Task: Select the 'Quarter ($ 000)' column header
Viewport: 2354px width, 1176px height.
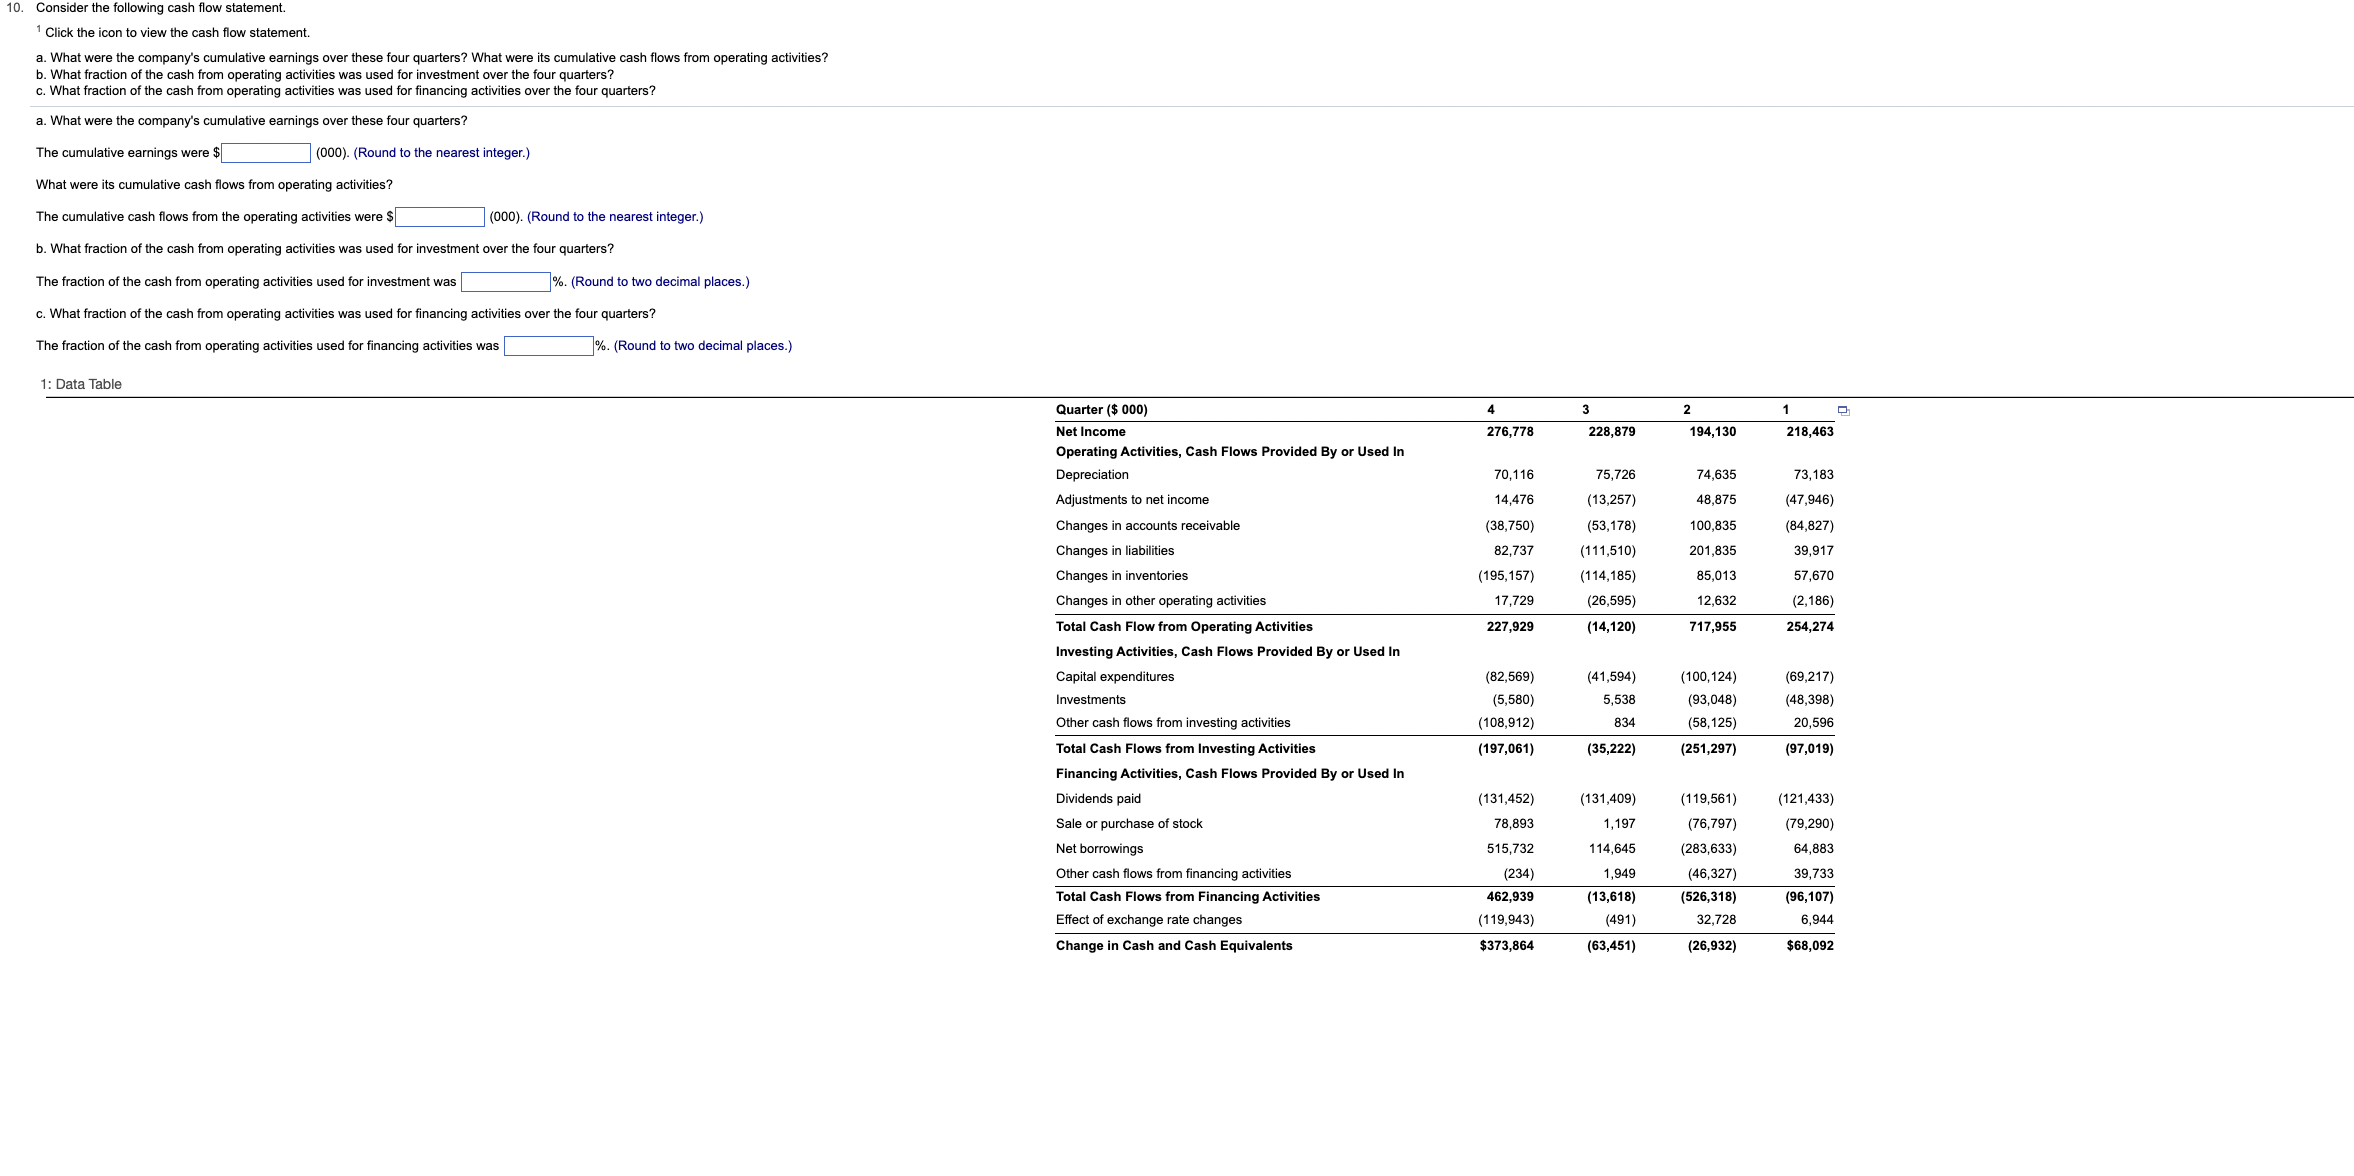Action: [1102, 409]
